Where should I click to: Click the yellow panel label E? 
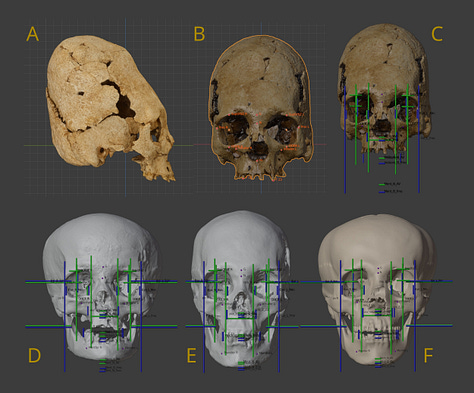tap(191, 356)
